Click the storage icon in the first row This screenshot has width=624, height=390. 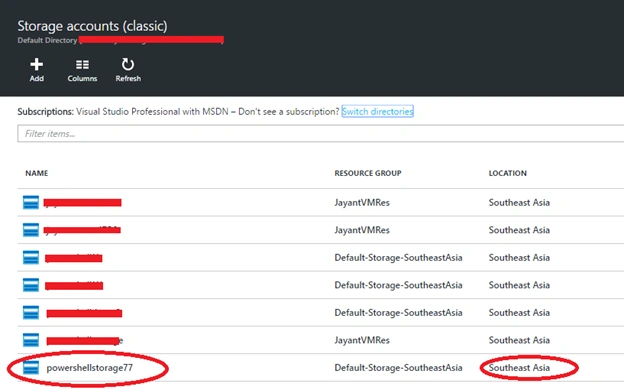point(31,202)
